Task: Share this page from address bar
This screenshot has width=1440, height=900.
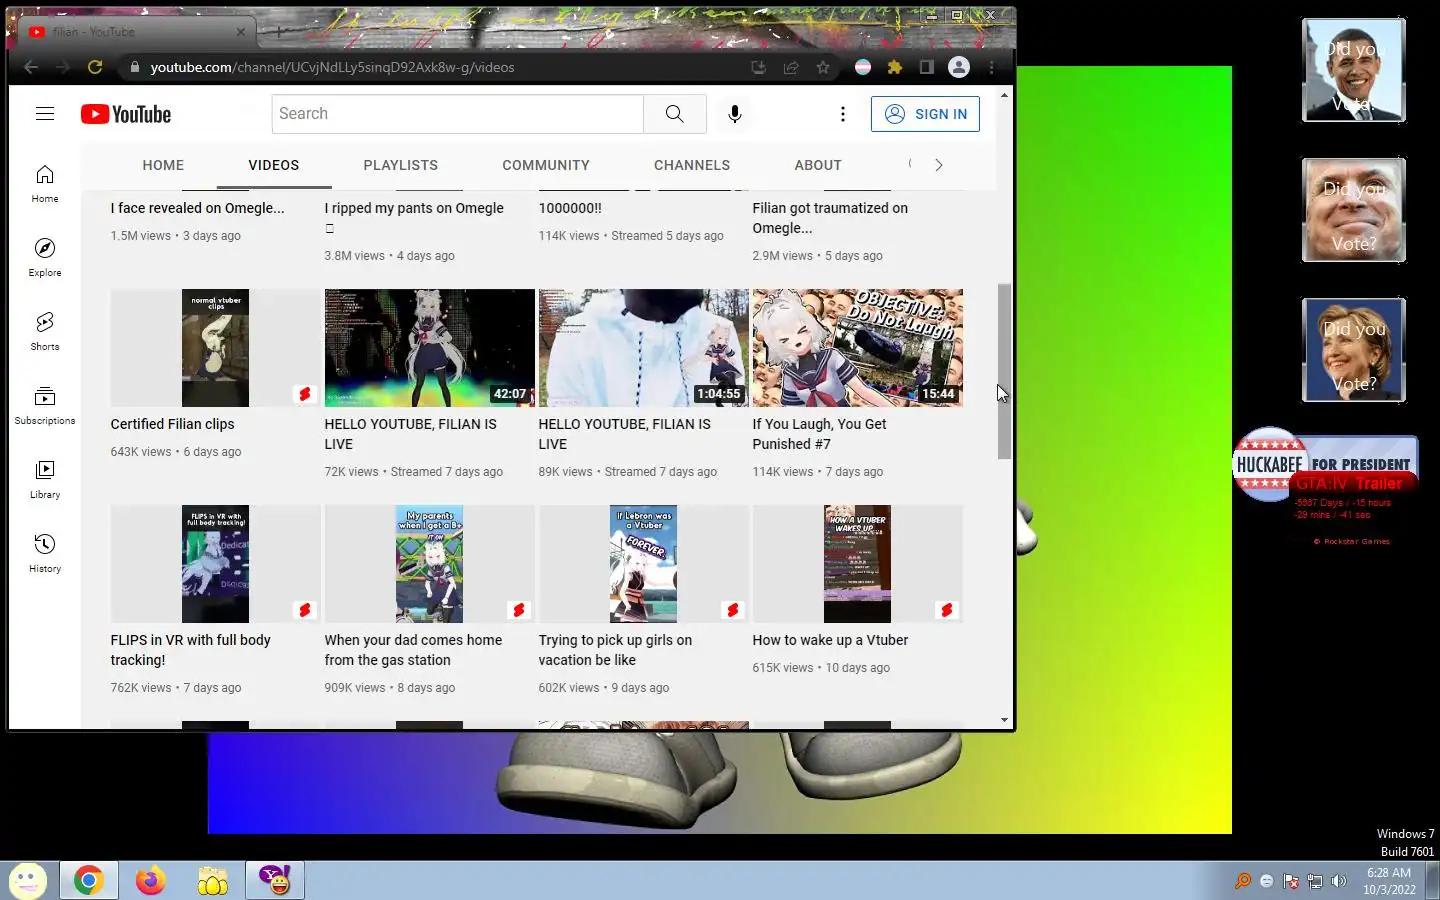Action: (791, 67)
